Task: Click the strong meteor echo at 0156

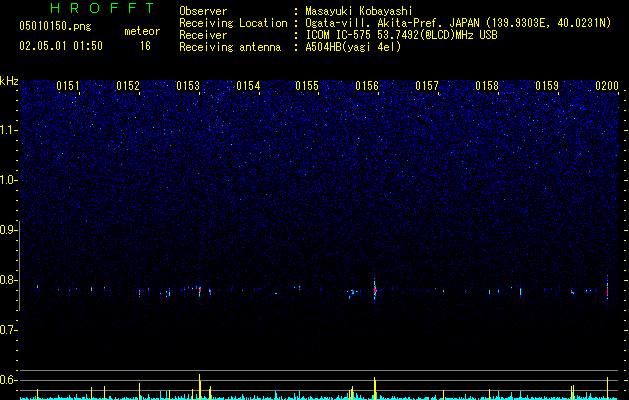Action: (x=375, y=290)
